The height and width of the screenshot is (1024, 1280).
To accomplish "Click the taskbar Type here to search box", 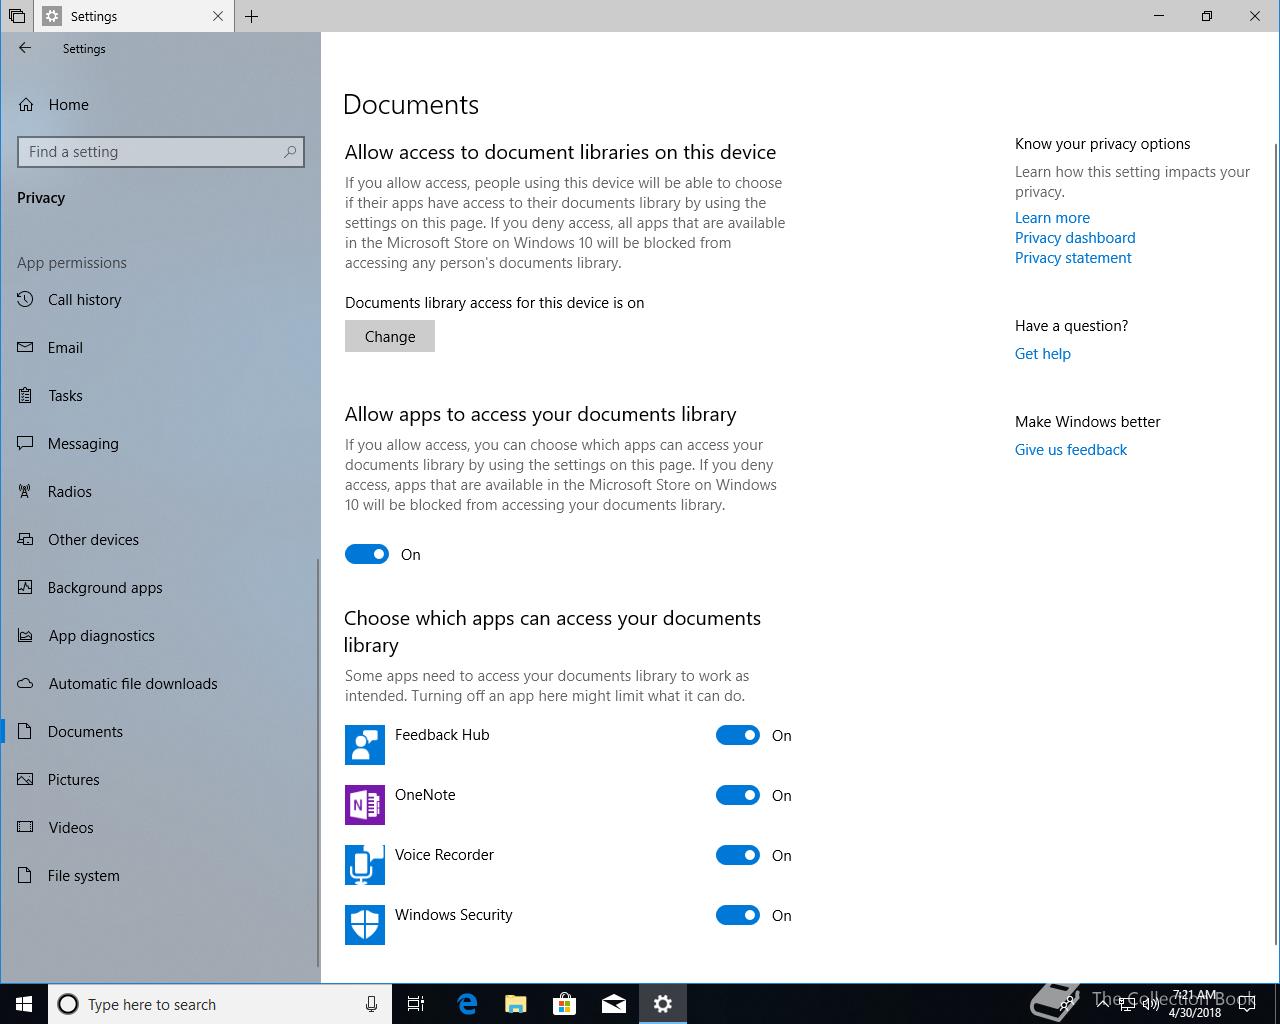I will pyautogui.click(x=220, y=1004).
